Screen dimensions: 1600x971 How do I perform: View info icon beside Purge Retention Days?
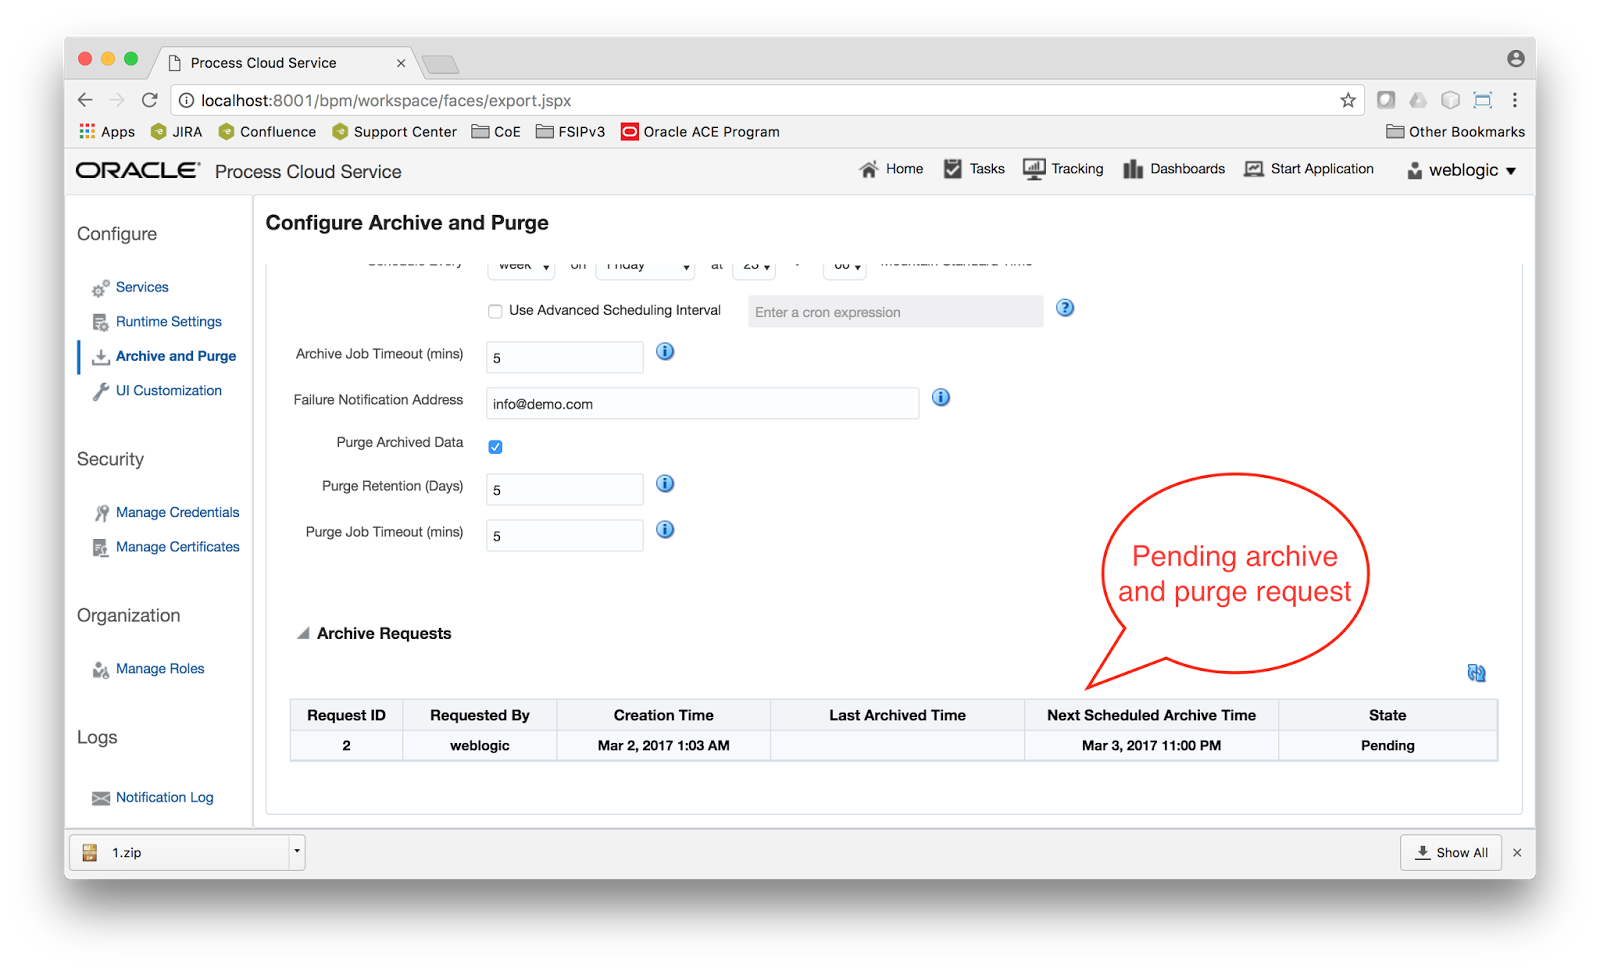point(664,483)
